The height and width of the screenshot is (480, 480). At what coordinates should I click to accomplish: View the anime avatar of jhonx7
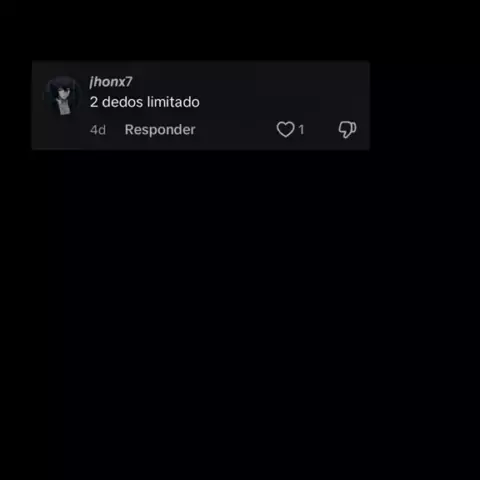tap(63, 96)
